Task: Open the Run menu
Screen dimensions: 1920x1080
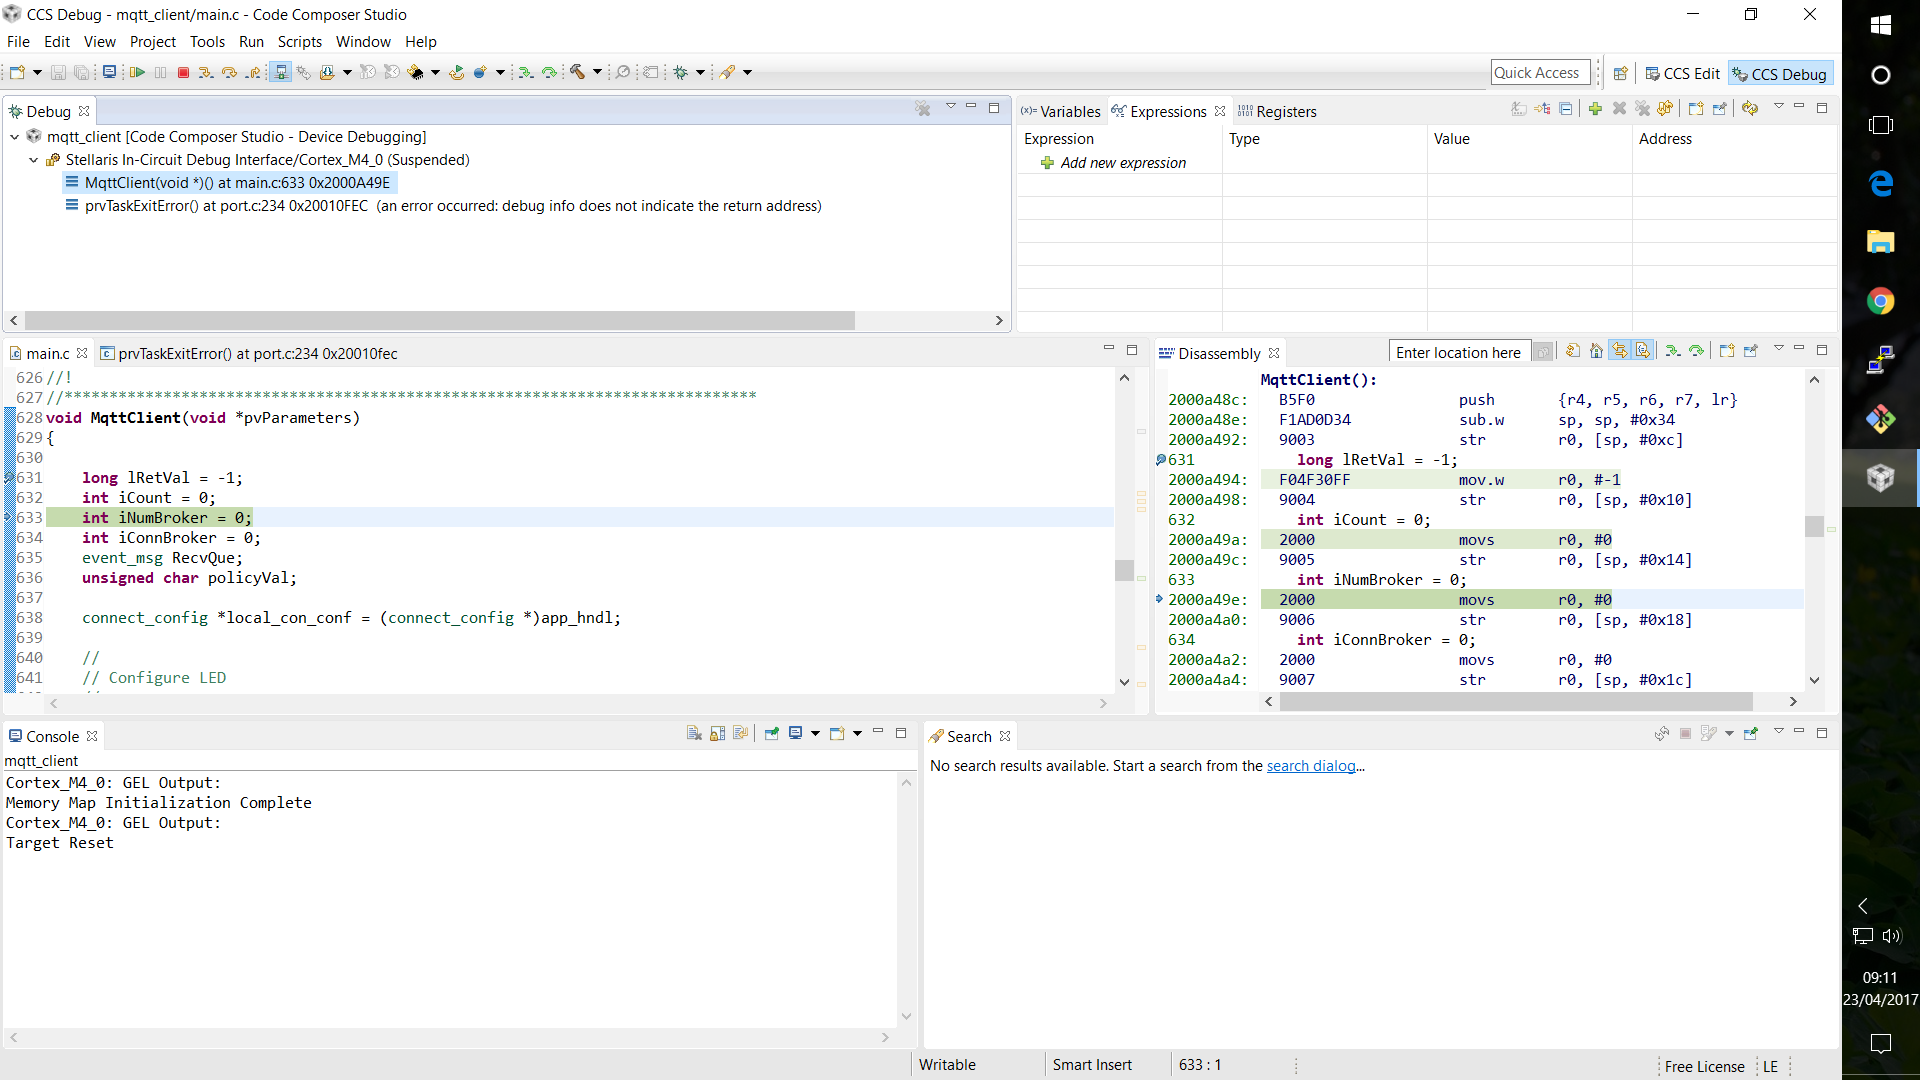Action: point(251,42)
